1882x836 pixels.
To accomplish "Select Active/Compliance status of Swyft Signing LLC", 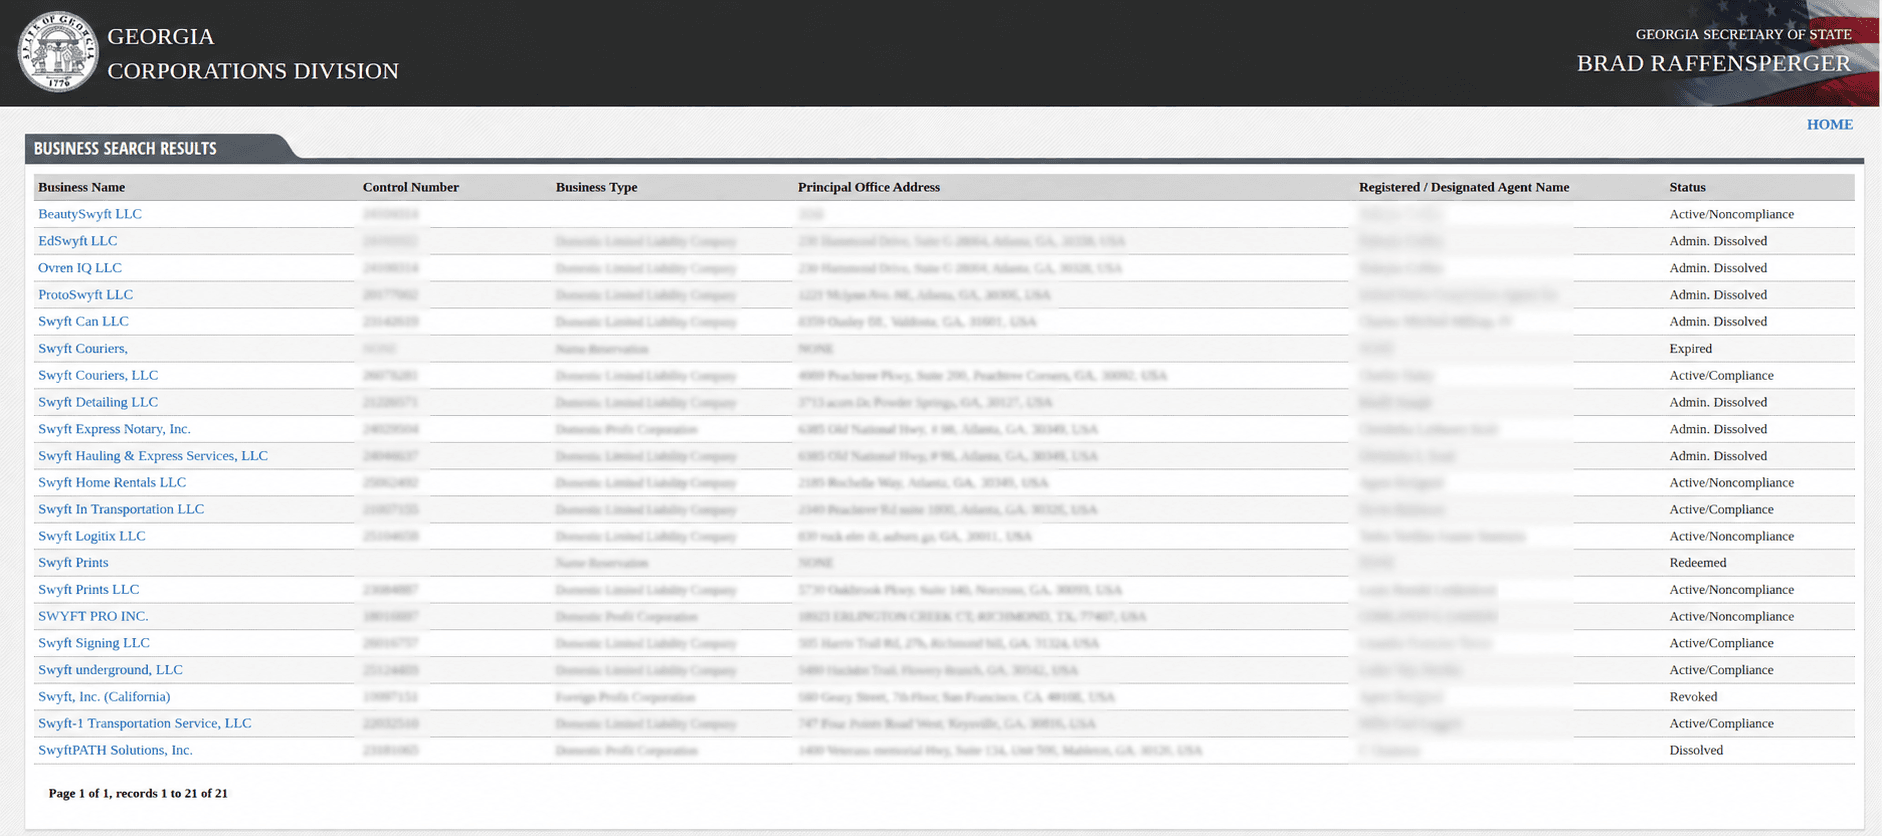I will [1721, 643].
